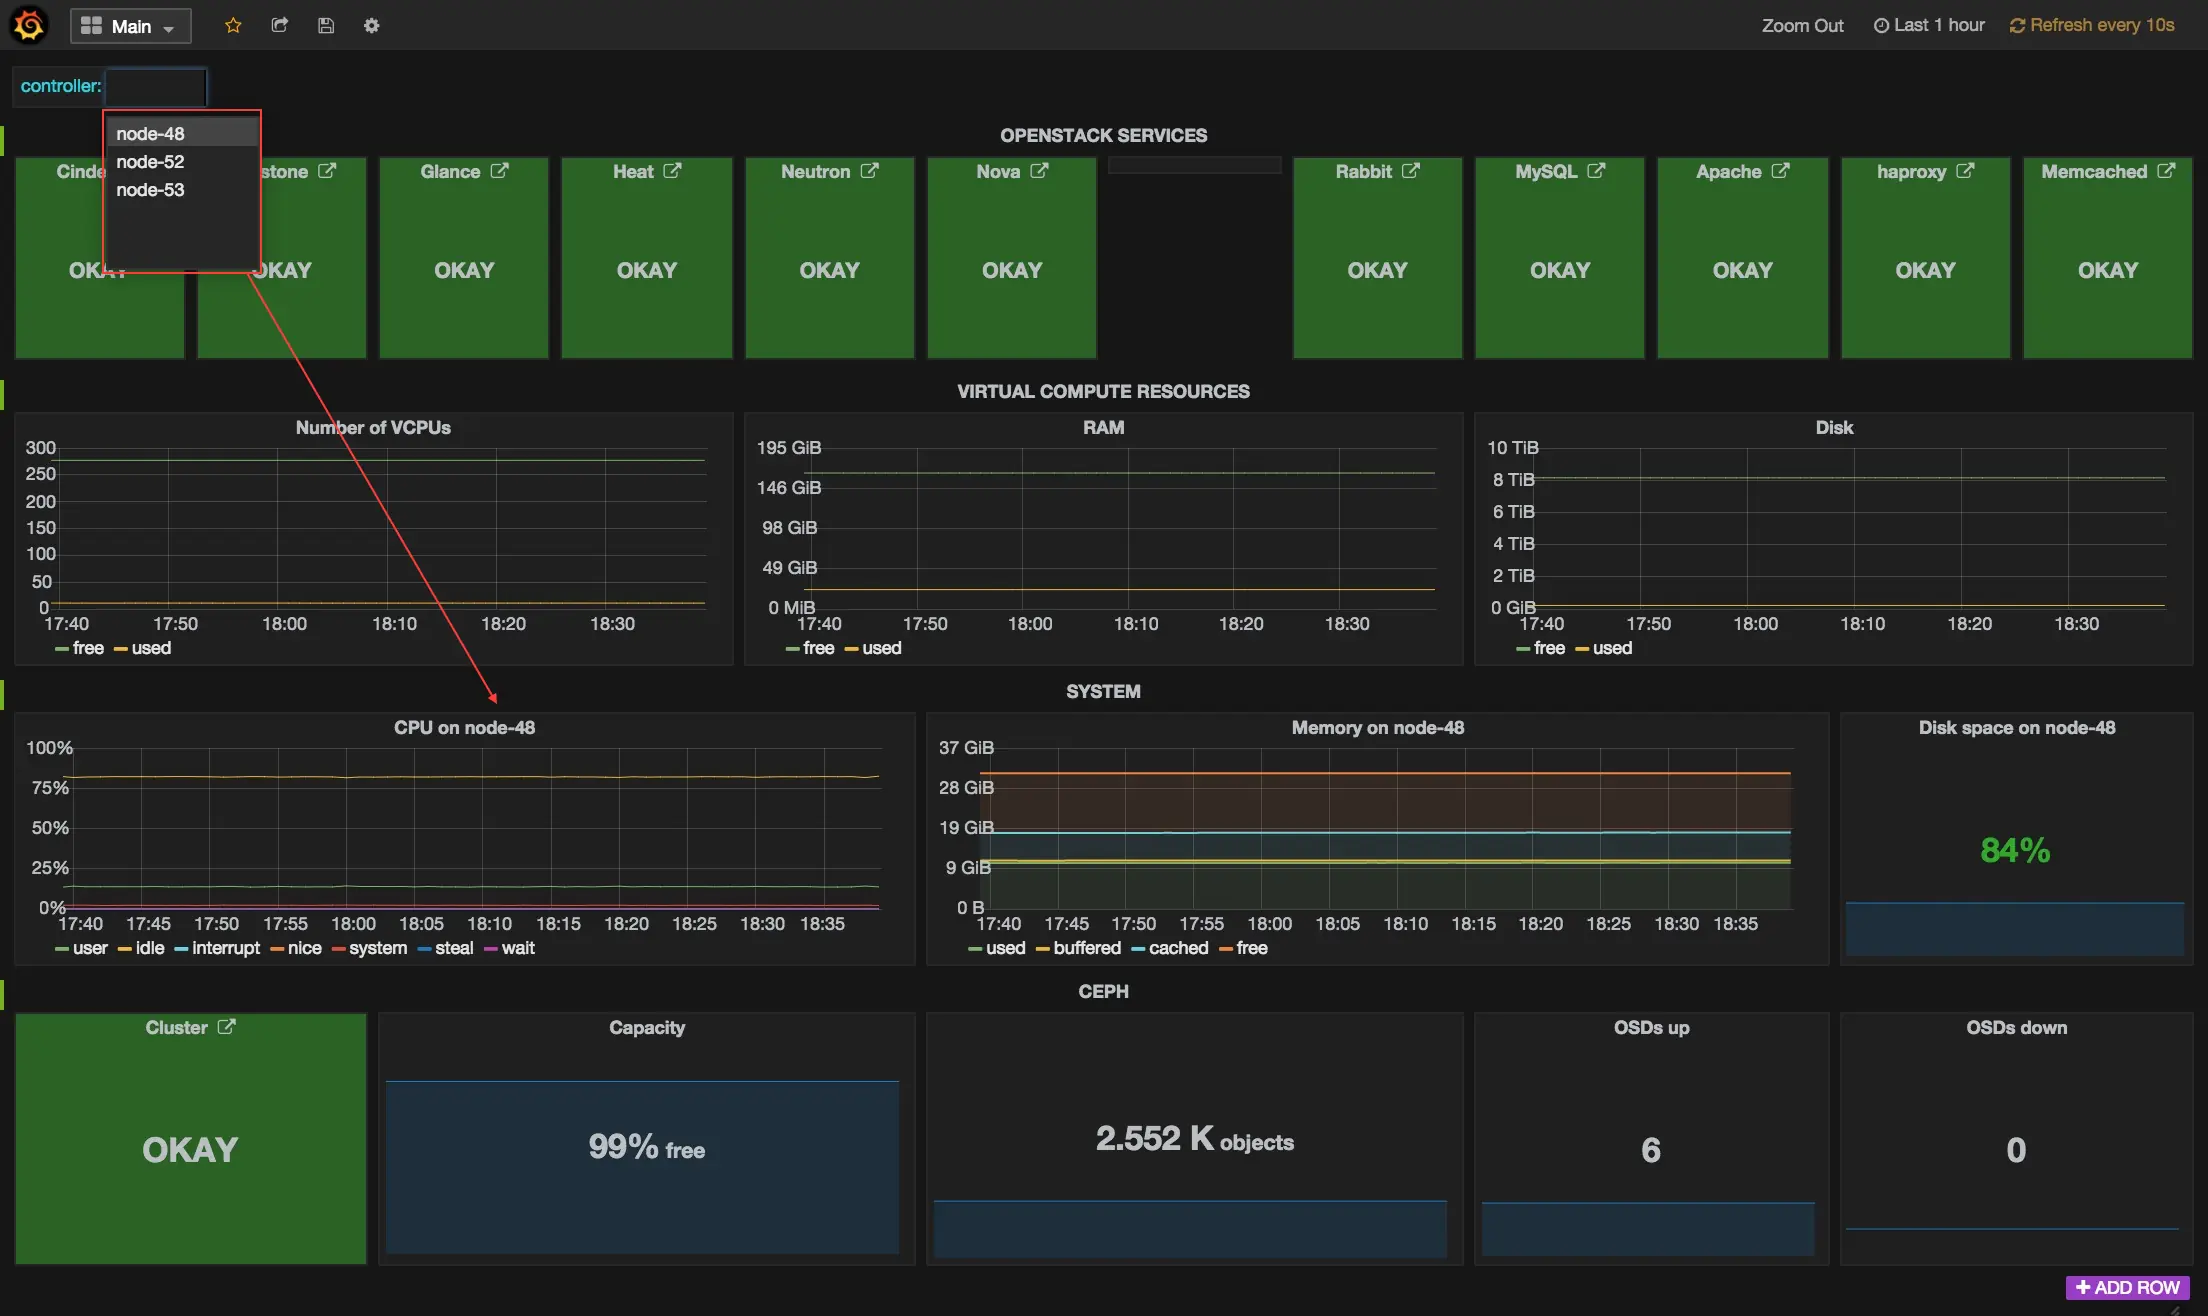The image size is (2208, 1316).
Task: Click the 2.552 K objects value
Action: pyautogui.click(x=1194, y=1139)
